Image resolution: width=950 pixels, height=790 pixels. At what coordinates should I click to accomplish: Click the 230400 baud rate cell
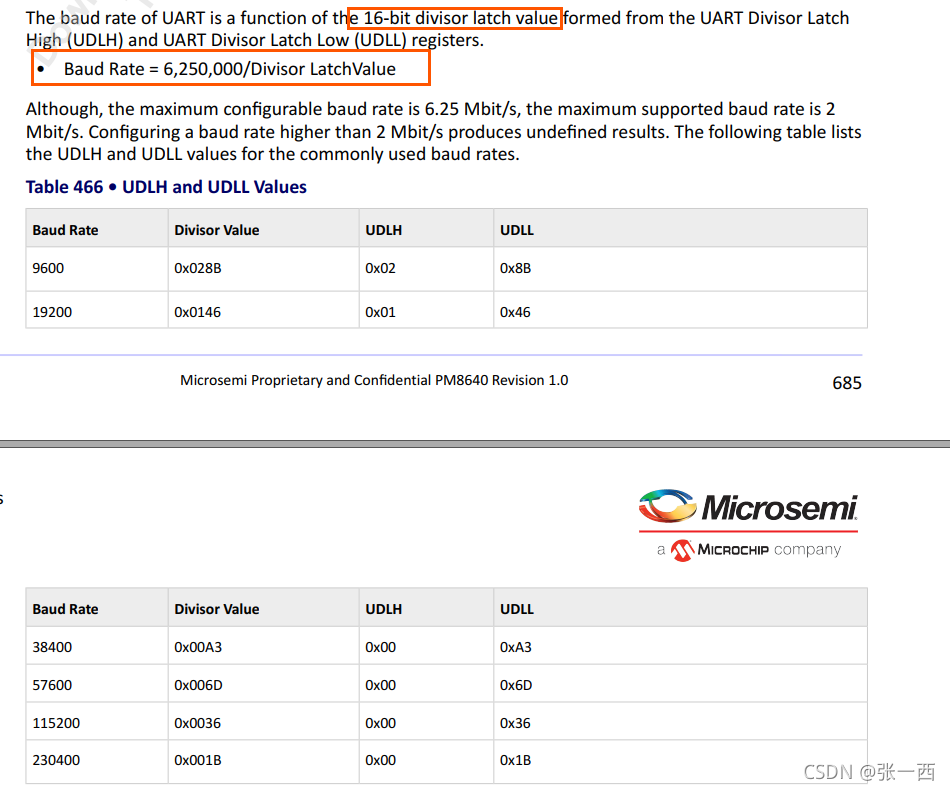pos(96,760)
